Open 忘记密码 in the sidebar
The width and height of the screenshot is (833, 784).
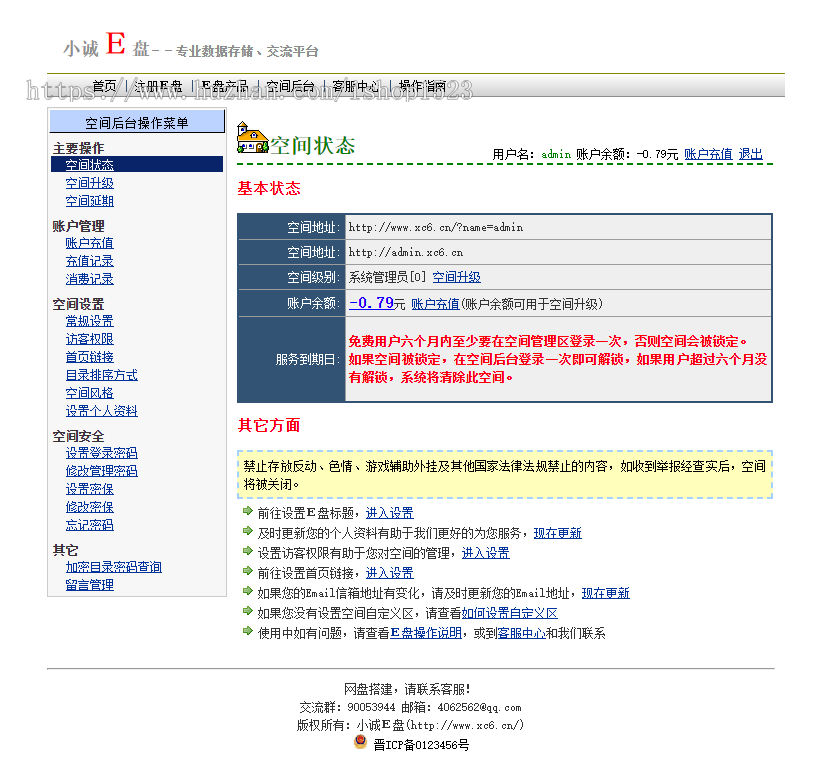(x=89, y=525)
